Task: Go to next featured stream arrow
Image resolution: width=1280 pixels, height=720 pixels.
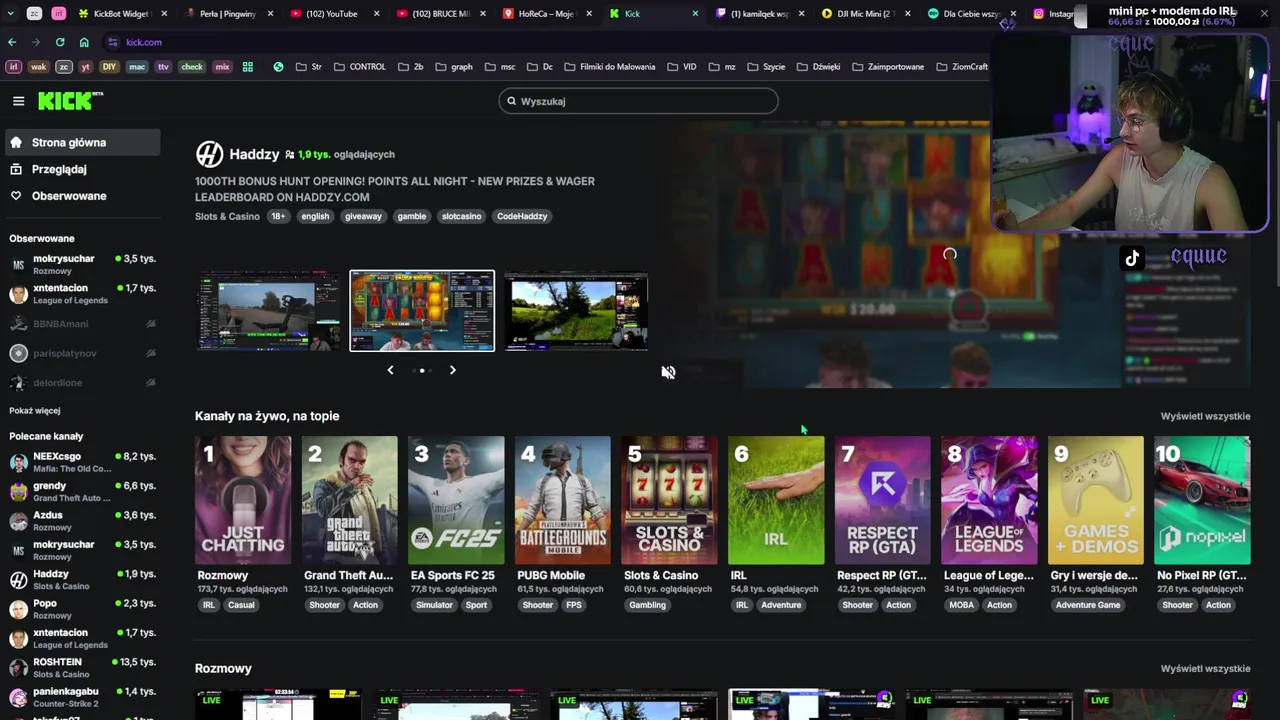Action: 452,370
